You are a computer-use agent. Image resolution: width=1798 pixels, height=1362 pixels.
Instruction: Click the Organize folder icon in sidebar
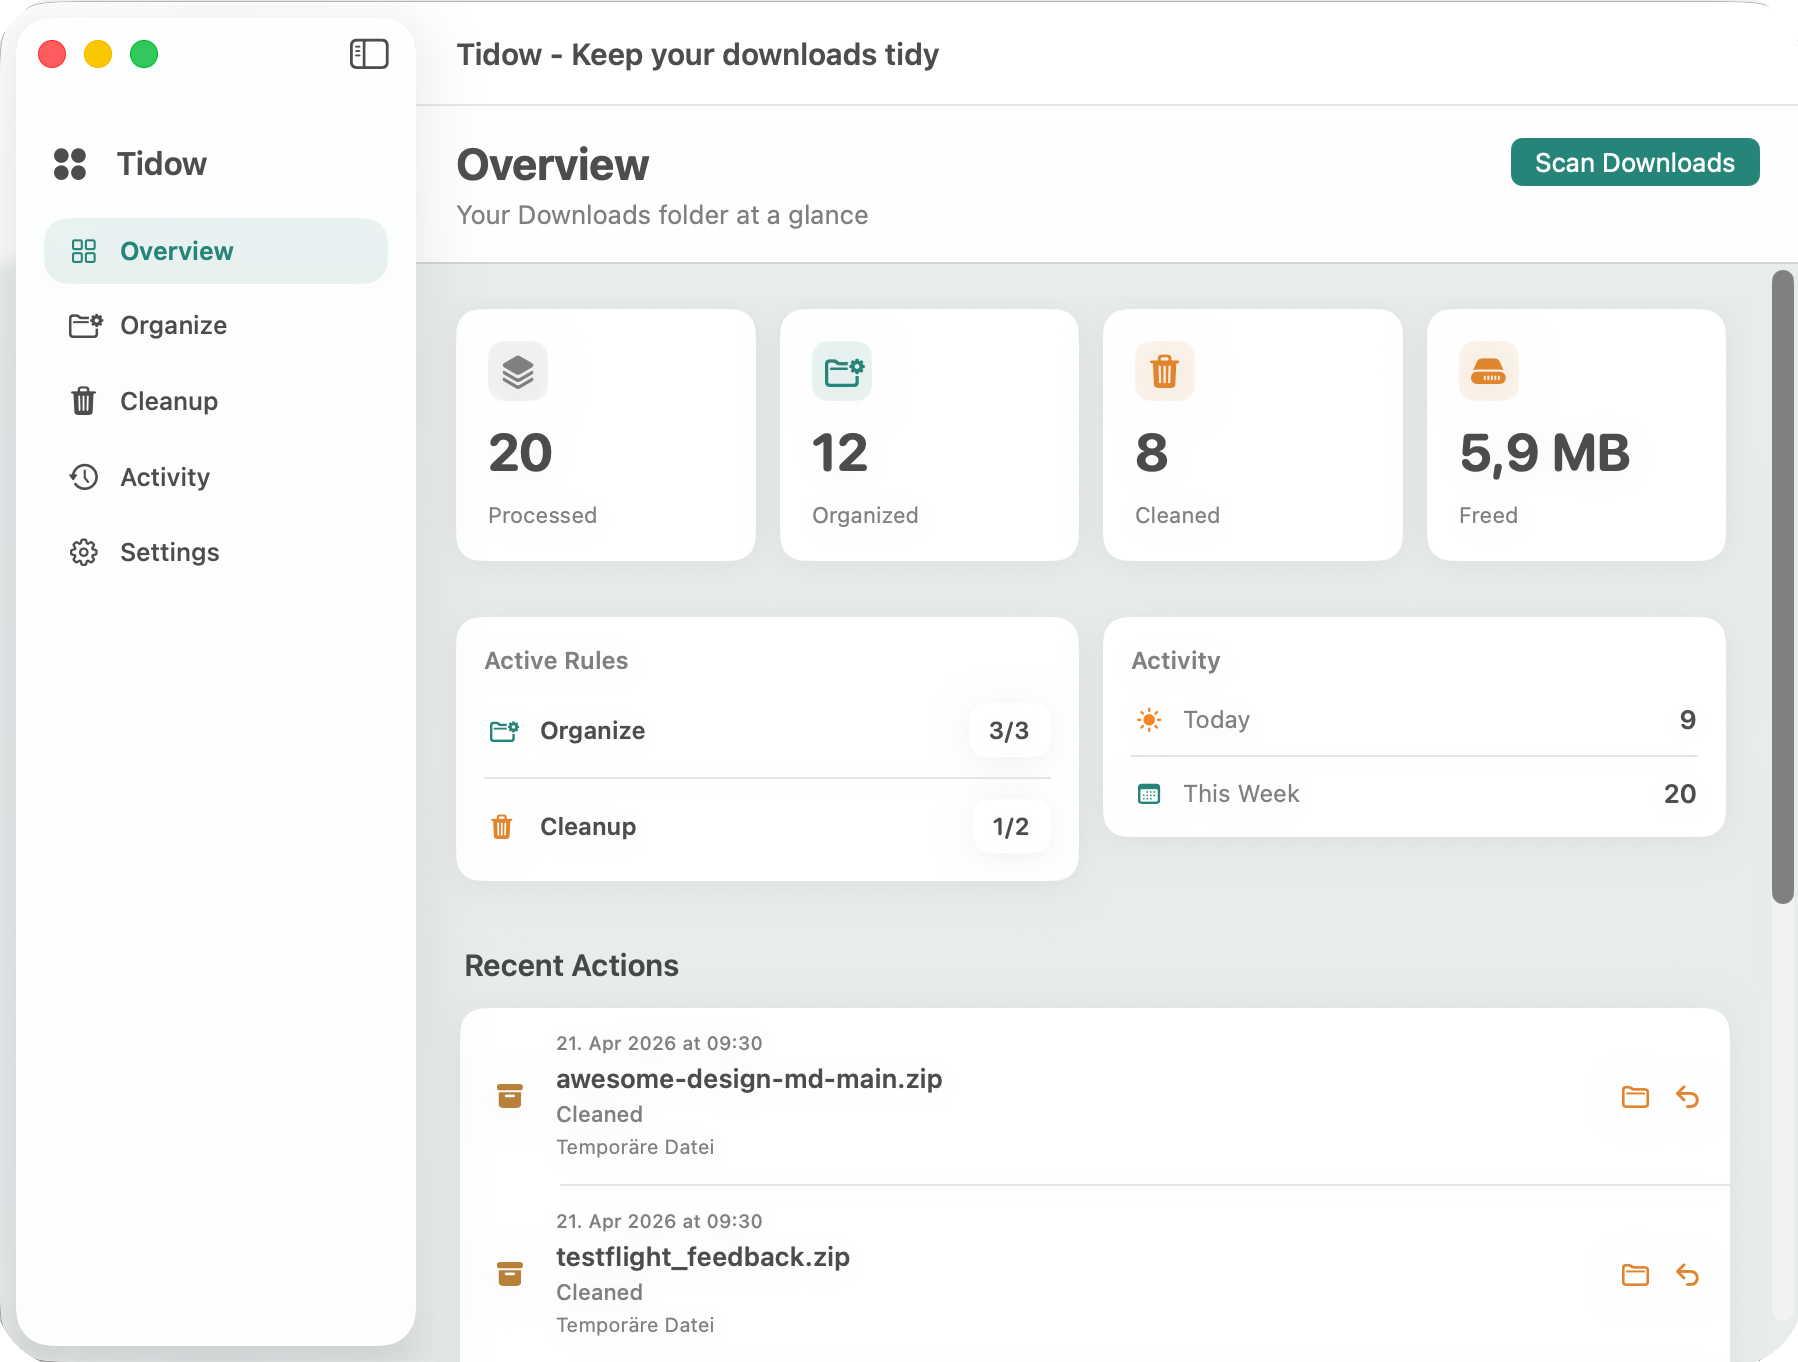click(x=85, y=325)
